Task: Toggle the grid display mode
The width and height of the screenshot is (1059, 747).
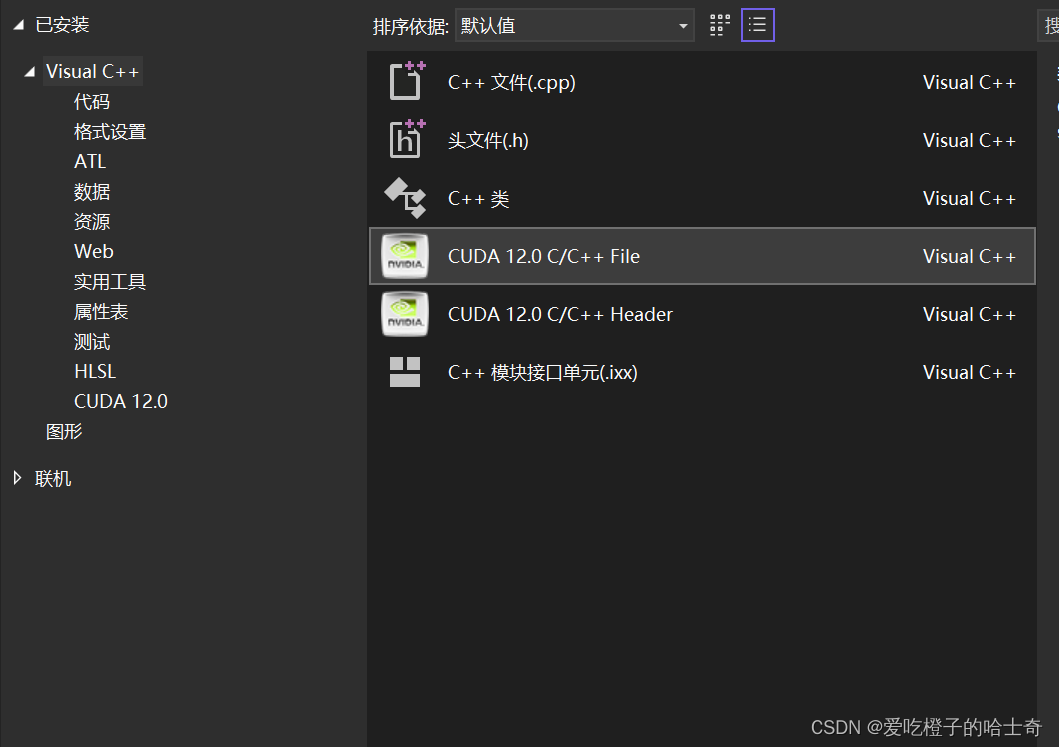Action: point(718,24)
